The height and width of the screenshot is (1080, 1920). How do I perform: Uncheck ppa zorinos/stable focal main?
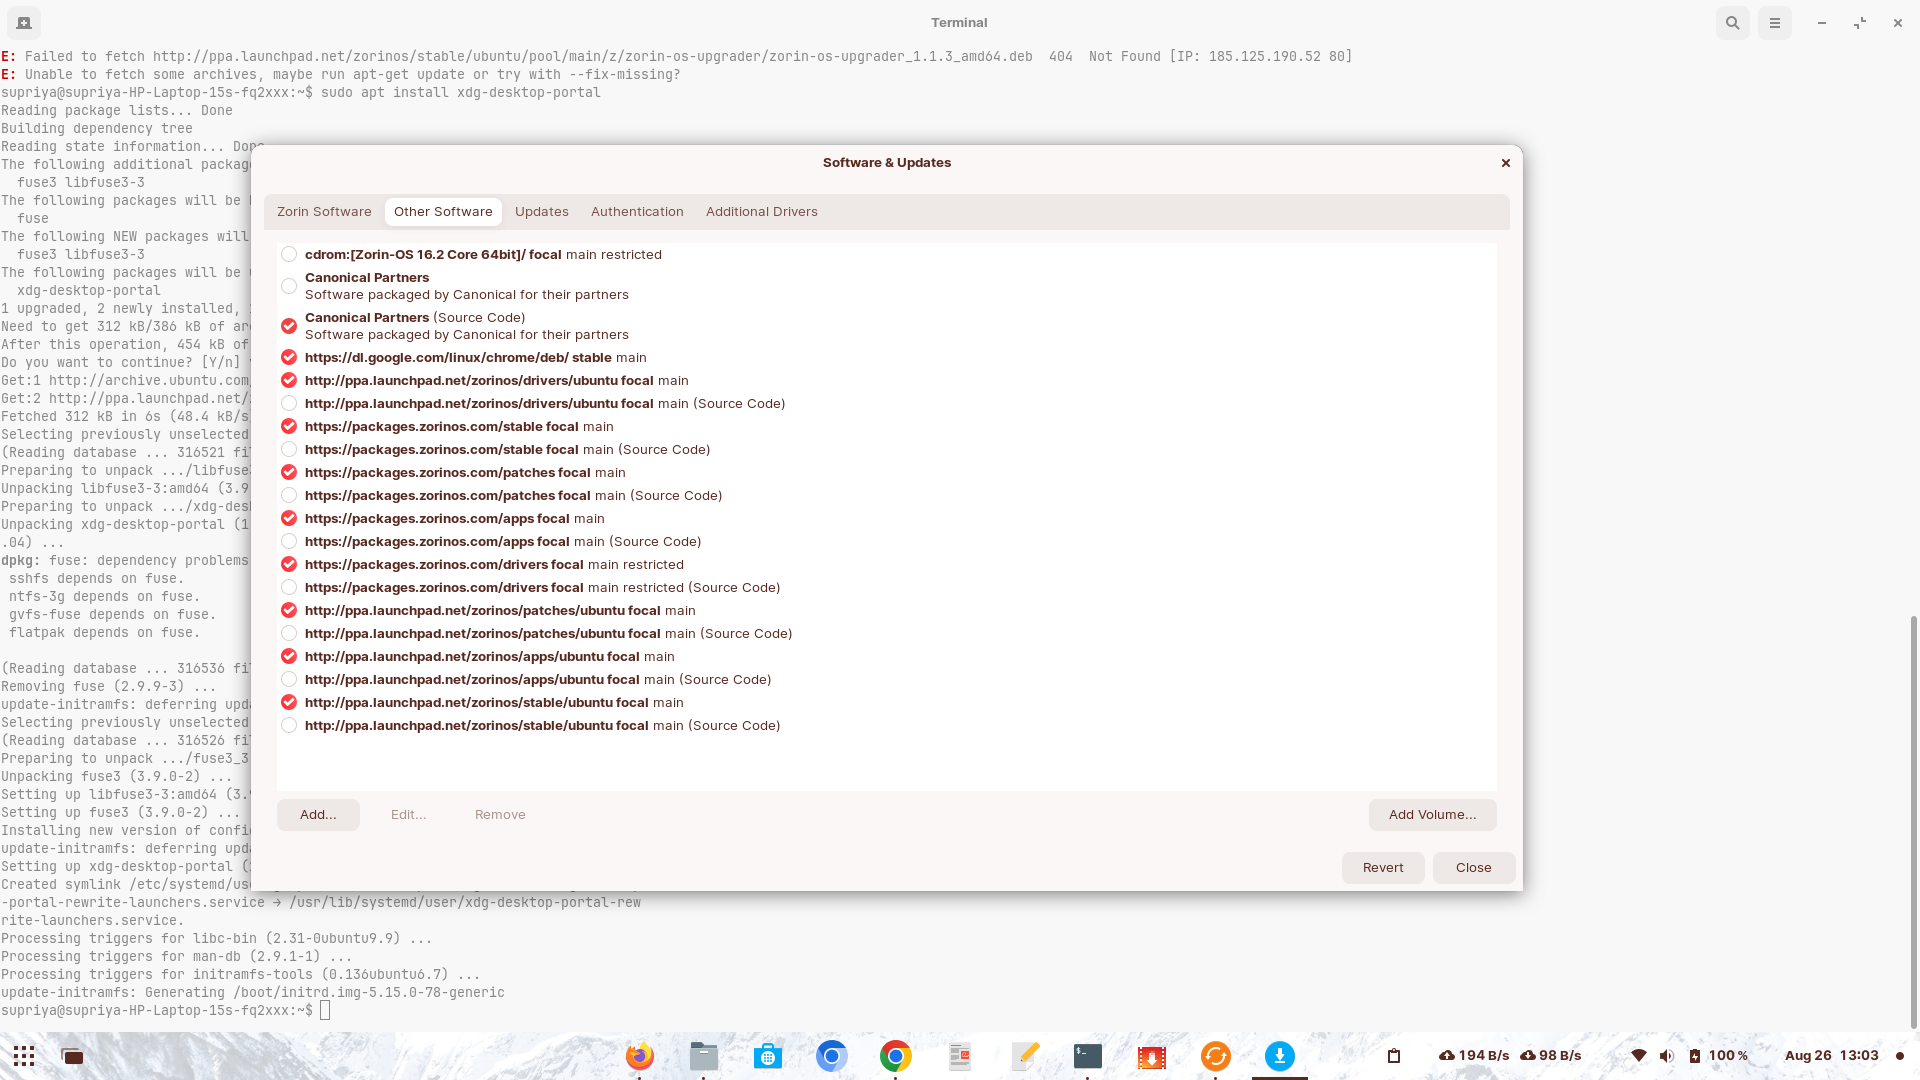point(289,703)
